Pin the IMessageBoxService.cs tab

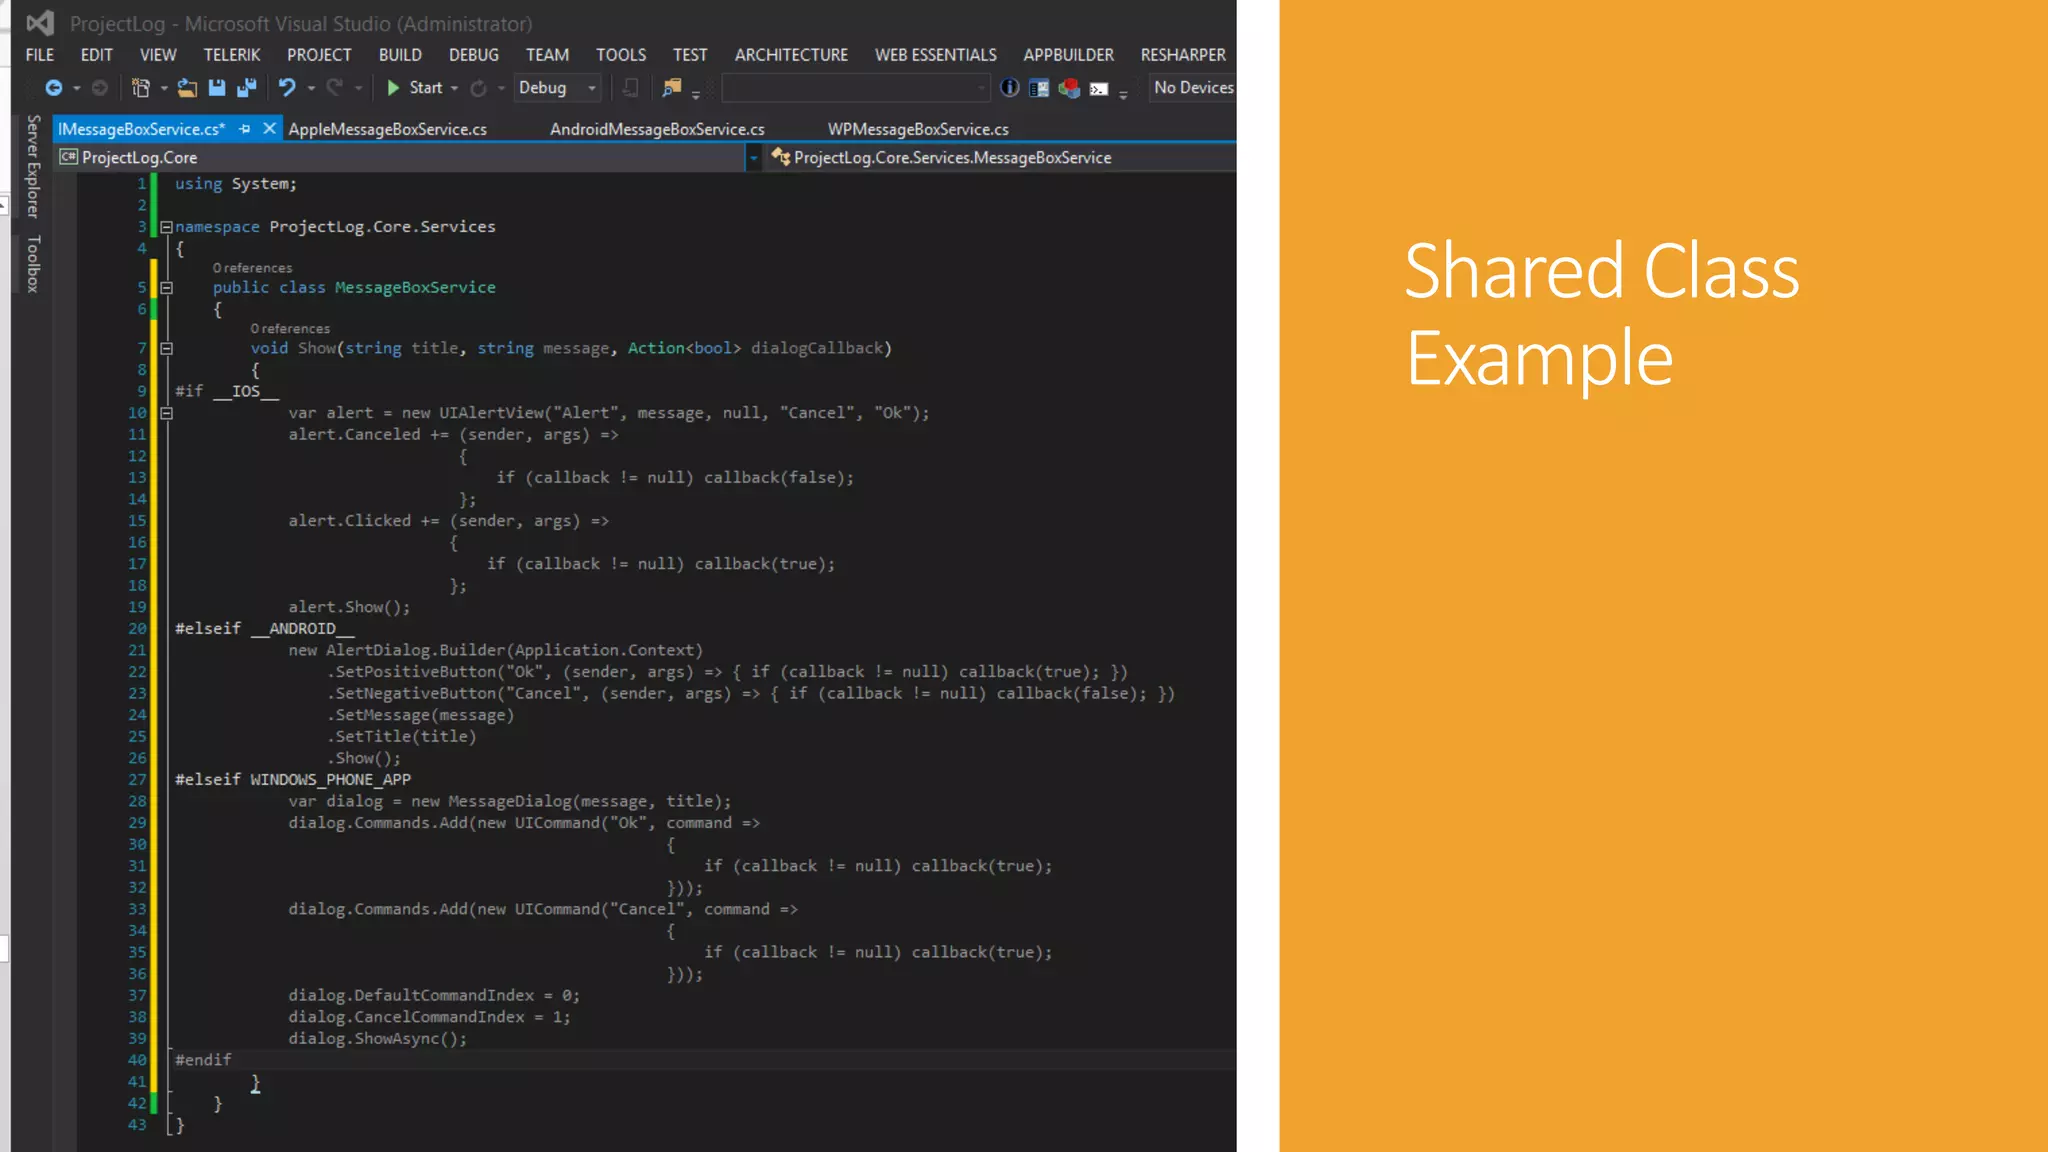pos(244,129)
